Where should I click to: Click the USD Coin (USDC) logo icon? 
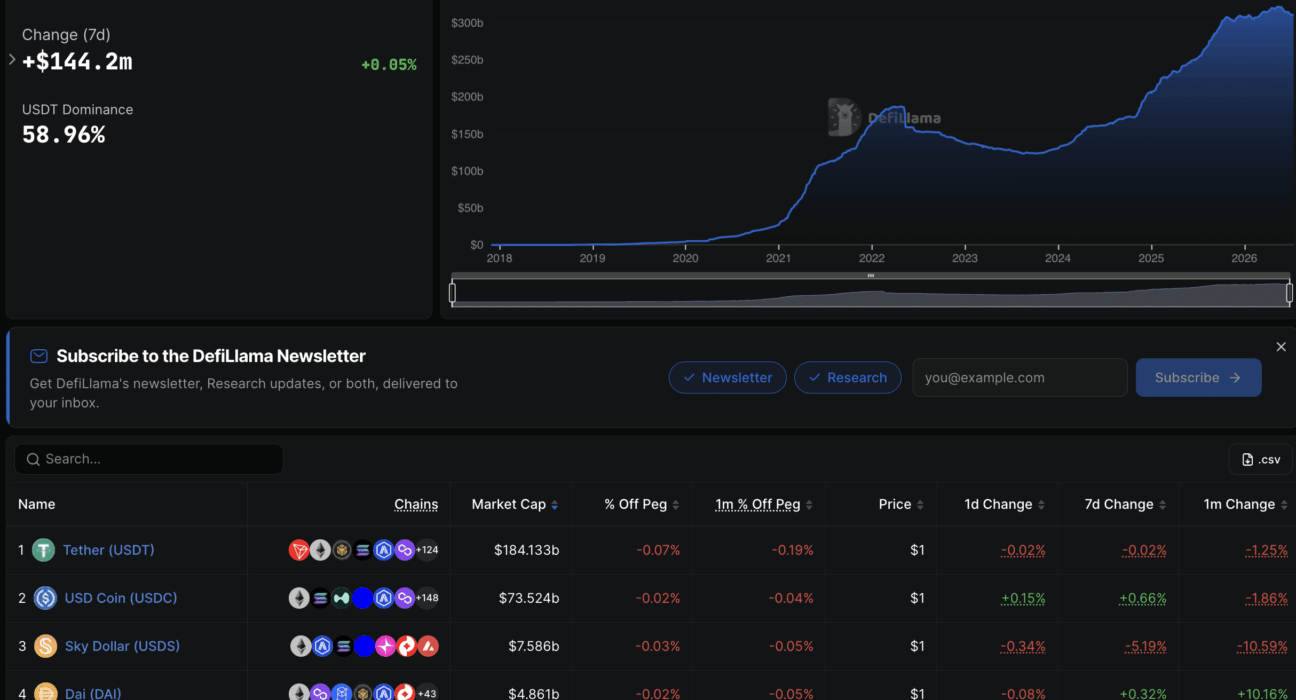click(x=45, y=598)
